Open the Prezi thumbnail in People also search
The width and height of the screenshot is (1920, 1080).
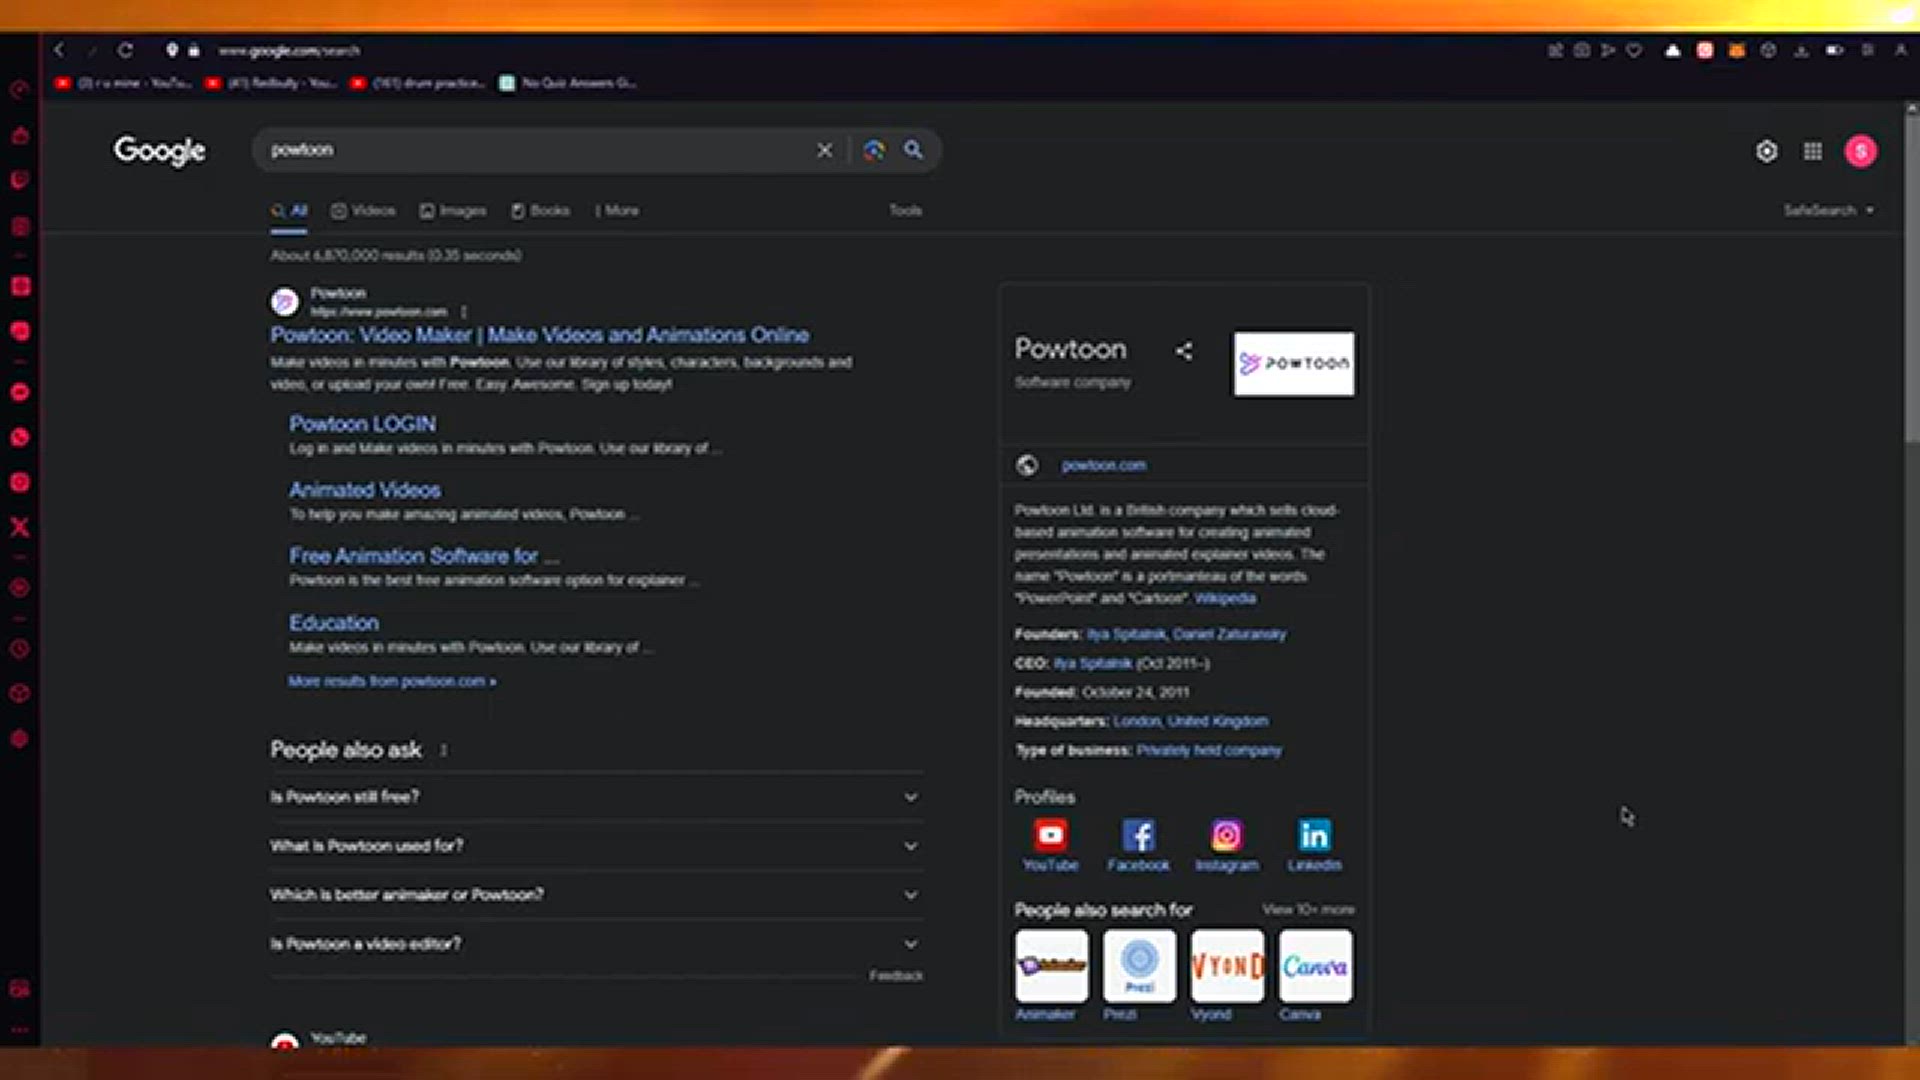[1140, 966]
